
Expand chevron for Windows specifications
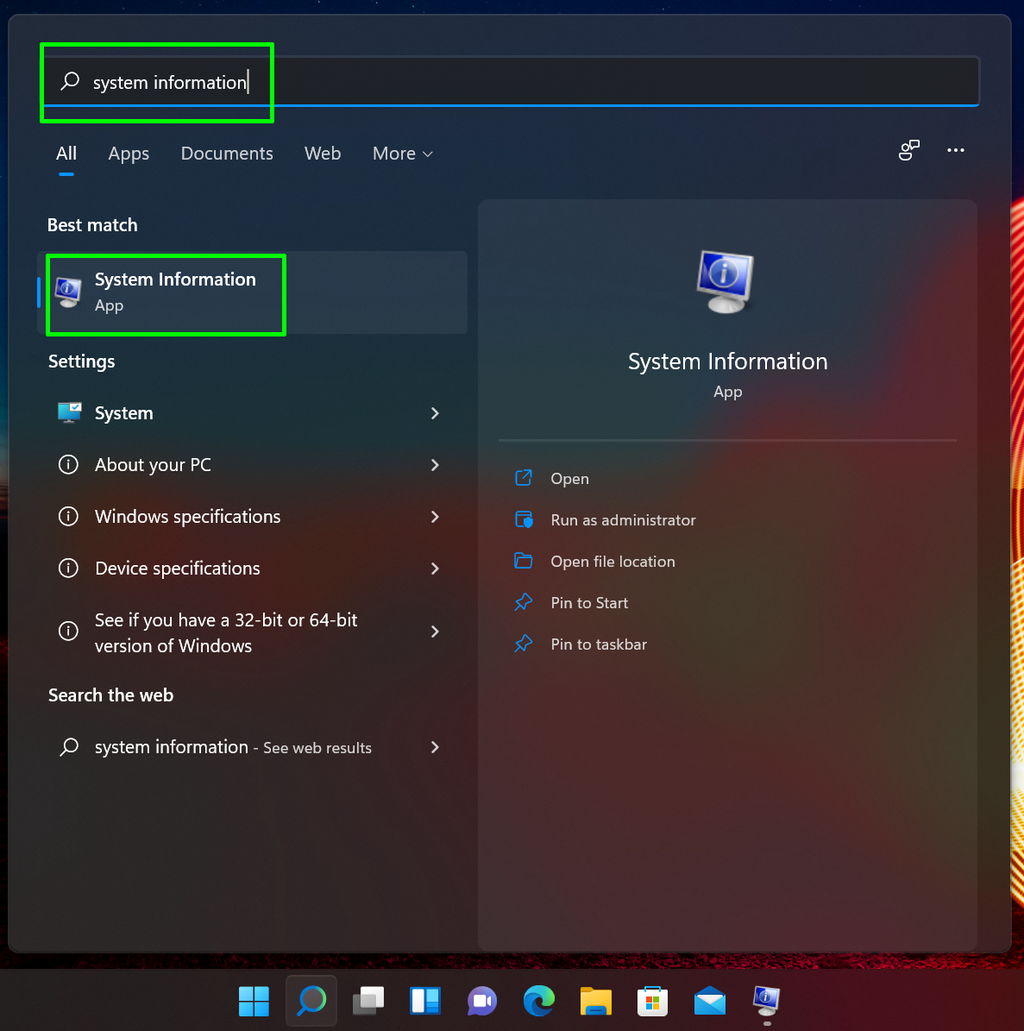(435, 517)
